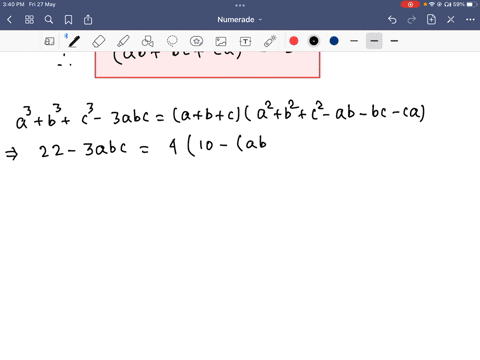
Task: Select the Shapes tool
Action: [147, 41]
